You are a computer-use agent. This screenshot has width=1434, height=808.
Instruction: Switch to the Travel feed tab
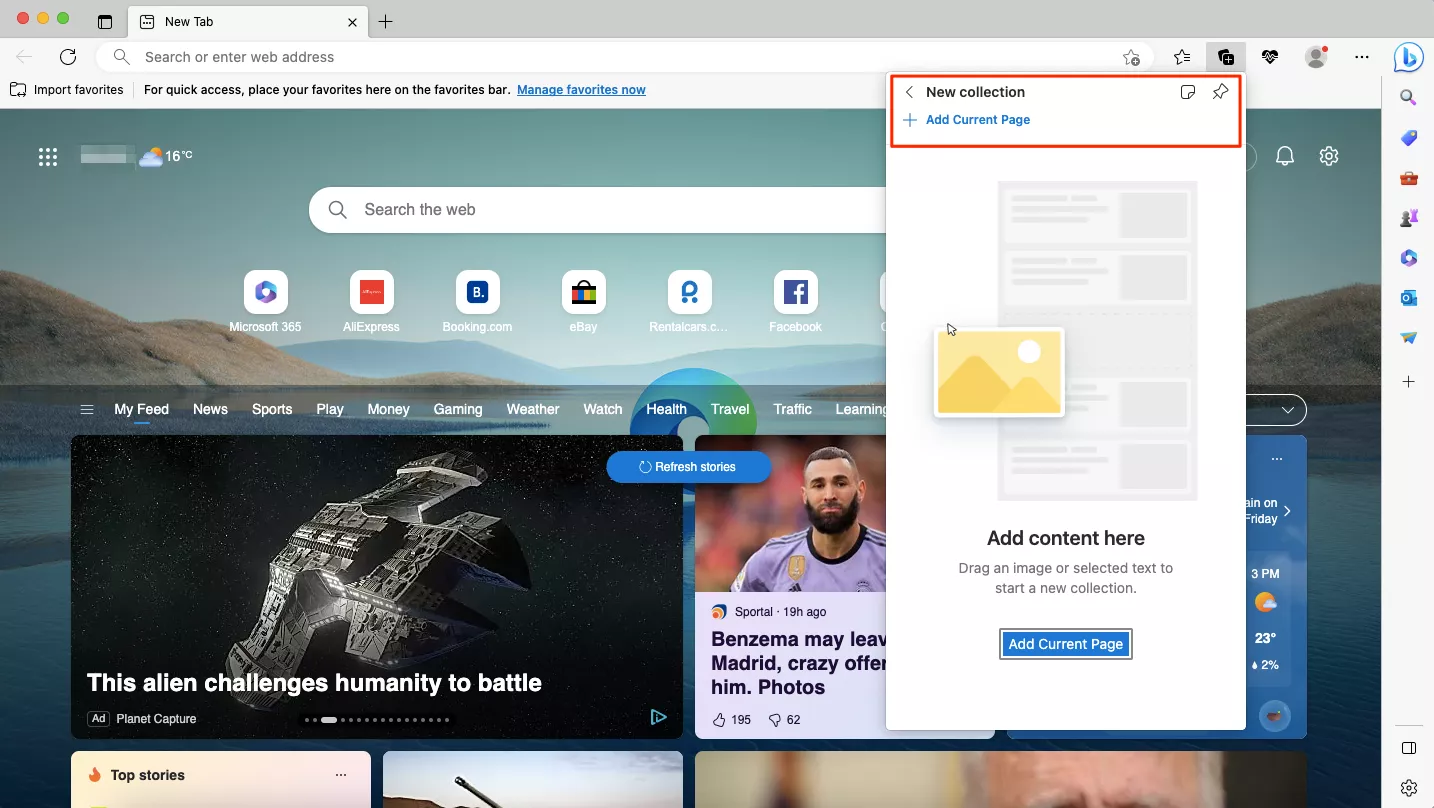coord(730,409)
